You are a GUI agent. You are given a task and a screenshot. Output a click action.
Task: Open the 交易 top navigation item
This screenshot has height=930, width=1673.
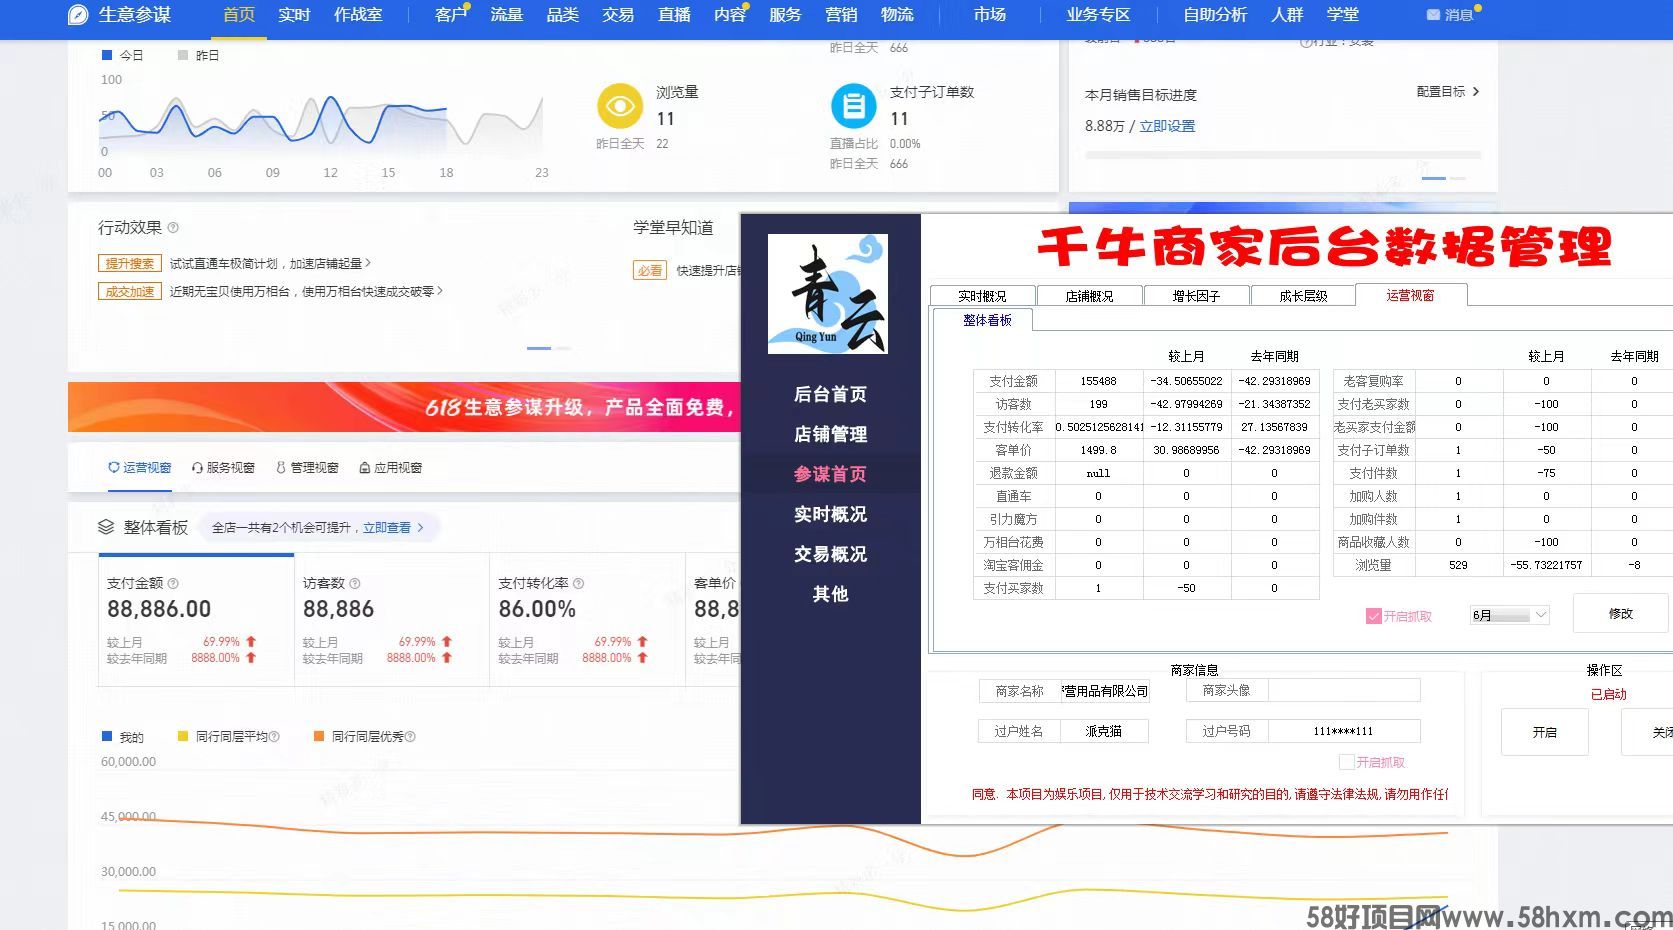click(618, 15)
